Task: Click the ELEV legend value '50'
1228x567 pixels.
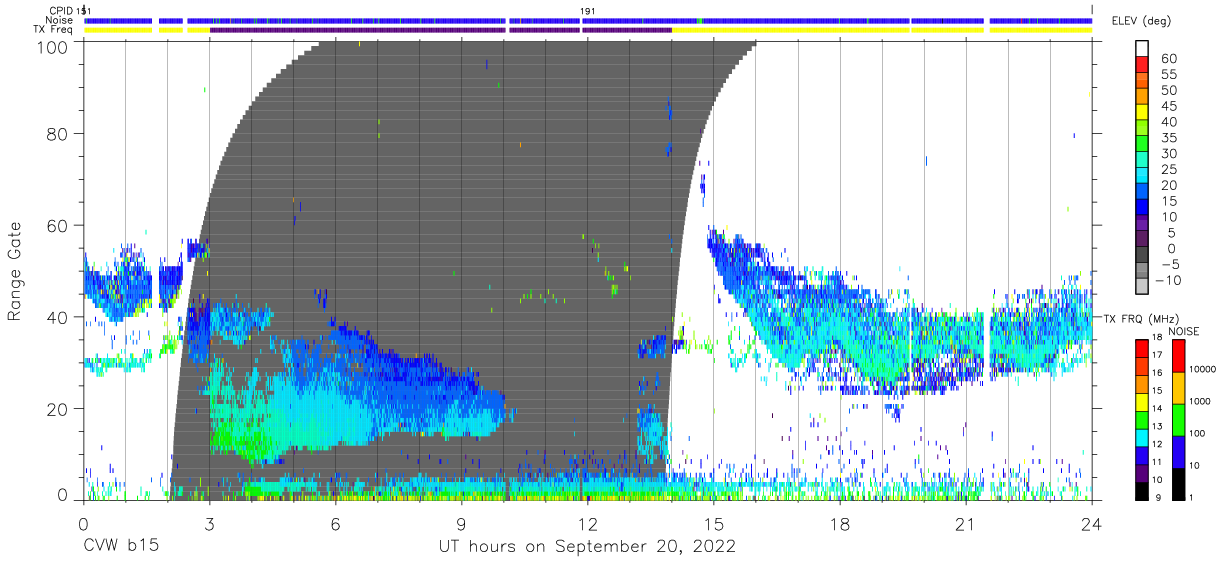Action: (x=1169, y=91)
